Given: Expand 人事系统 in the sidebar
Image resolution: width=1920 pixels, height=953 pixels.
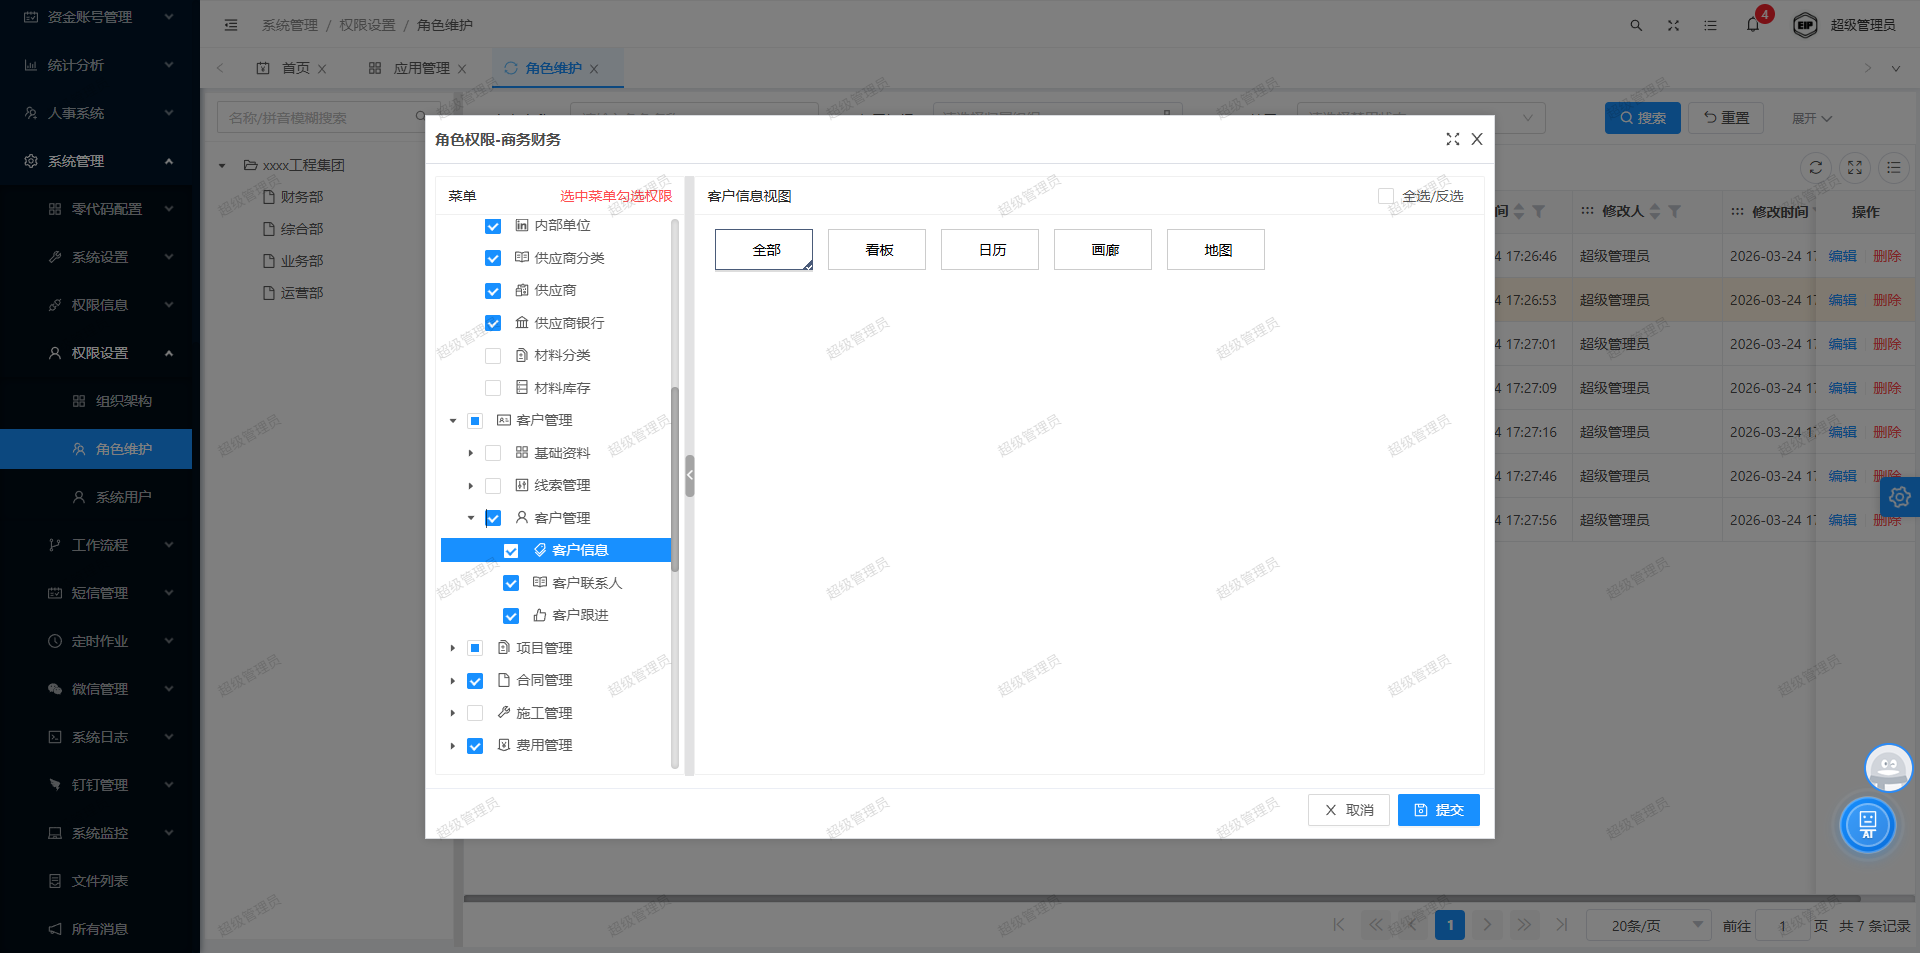Looking at the screenshot, I should [98, 113].
